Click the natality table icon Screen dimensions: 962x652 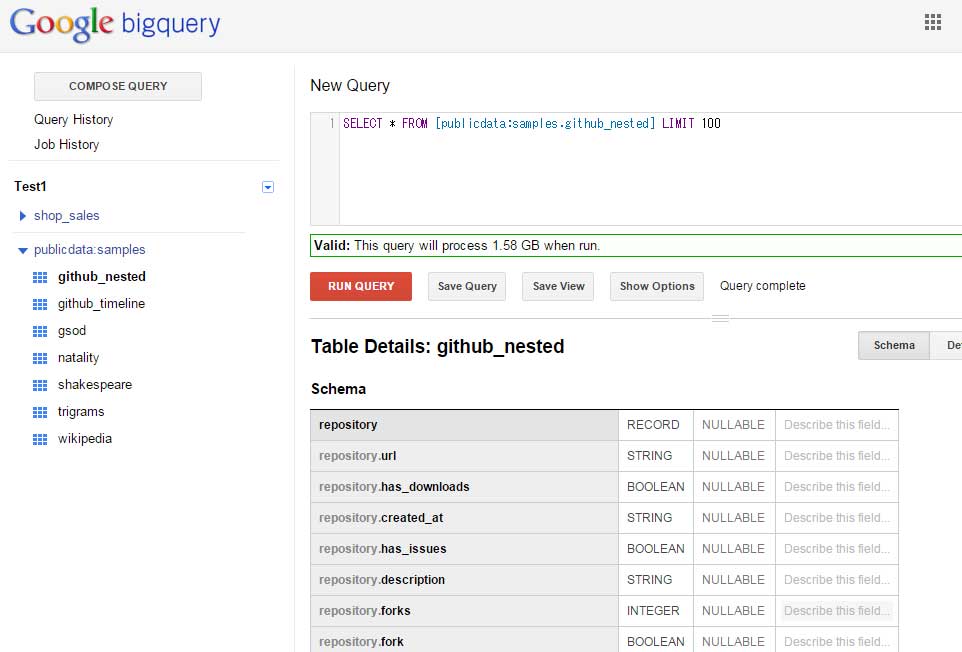click(40, 358)
